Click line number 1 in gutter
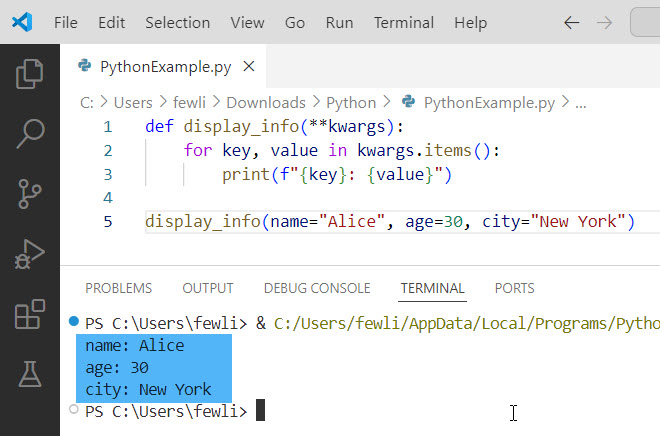Screen dimensions: 660x436 click(108, 127)
